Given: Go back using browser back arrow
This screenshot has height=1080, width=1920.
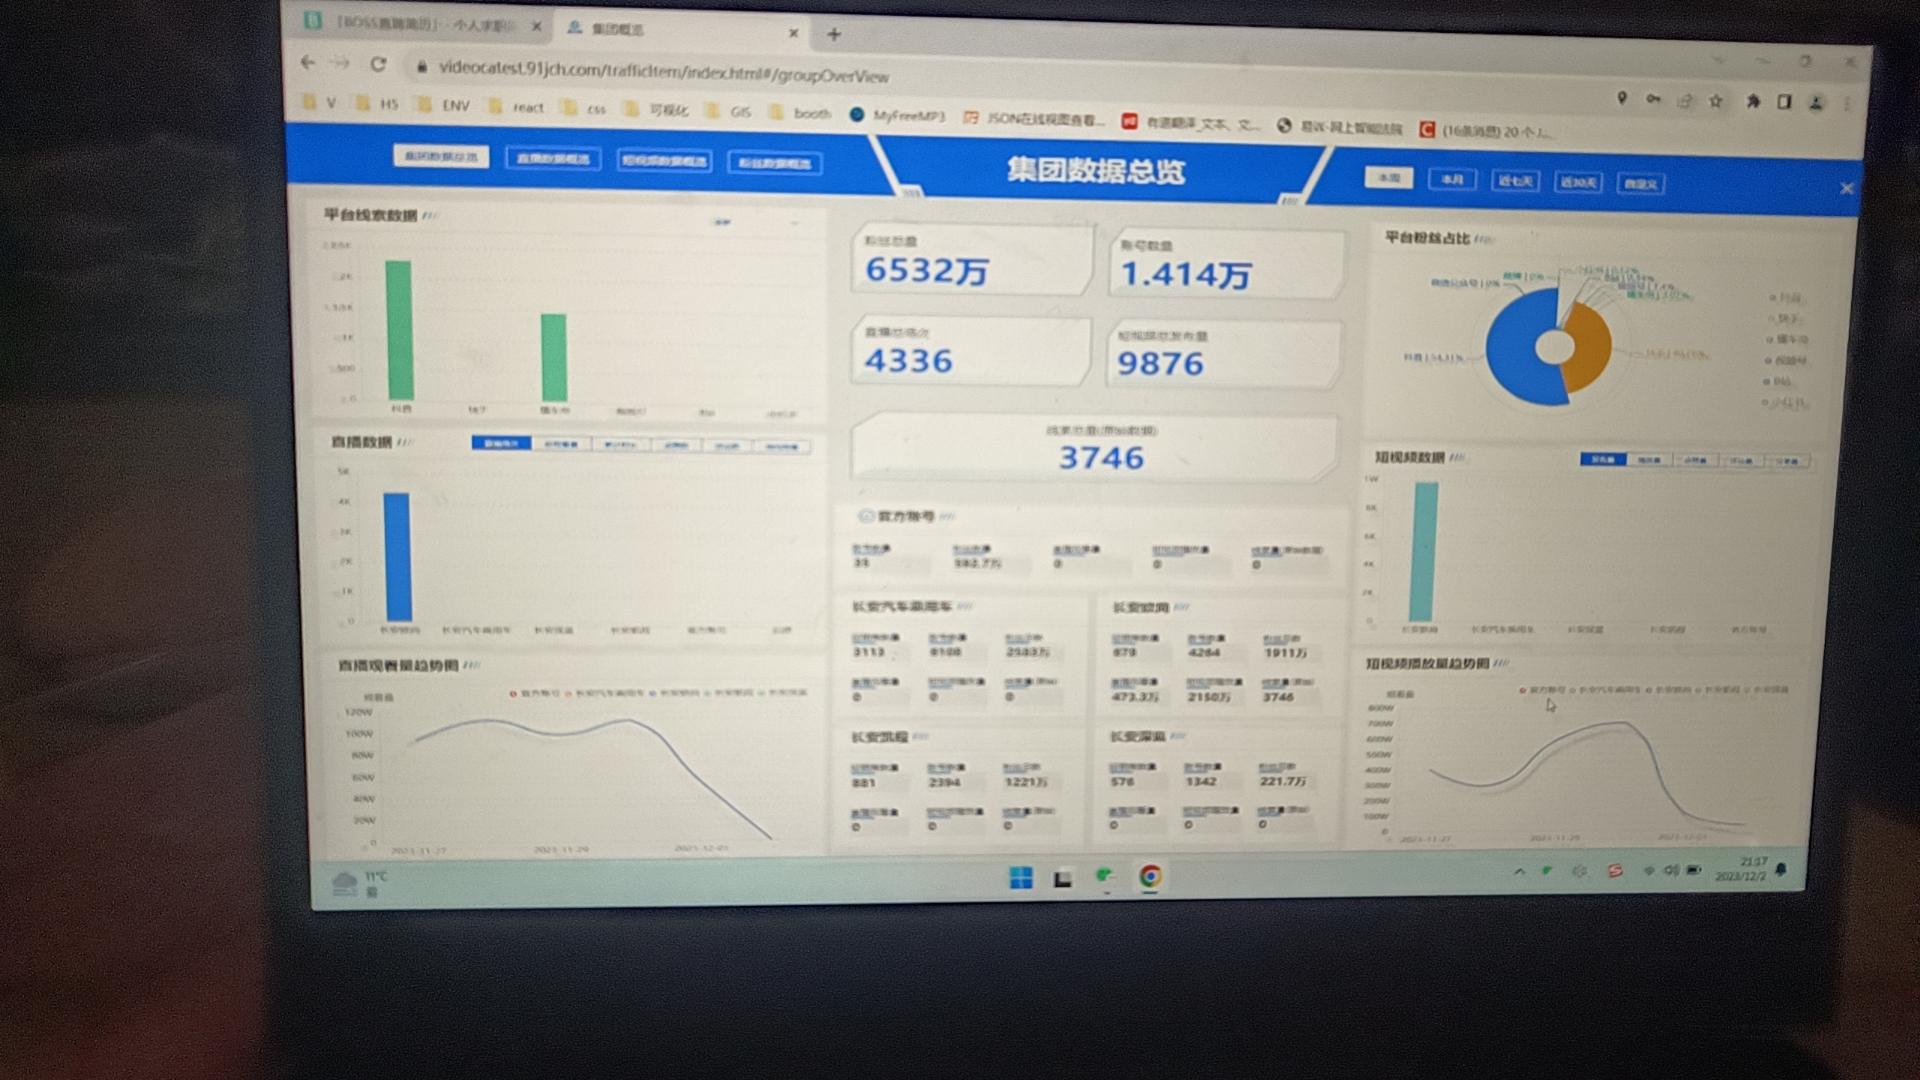Looking at the screenshot, I should pos(307,62).
